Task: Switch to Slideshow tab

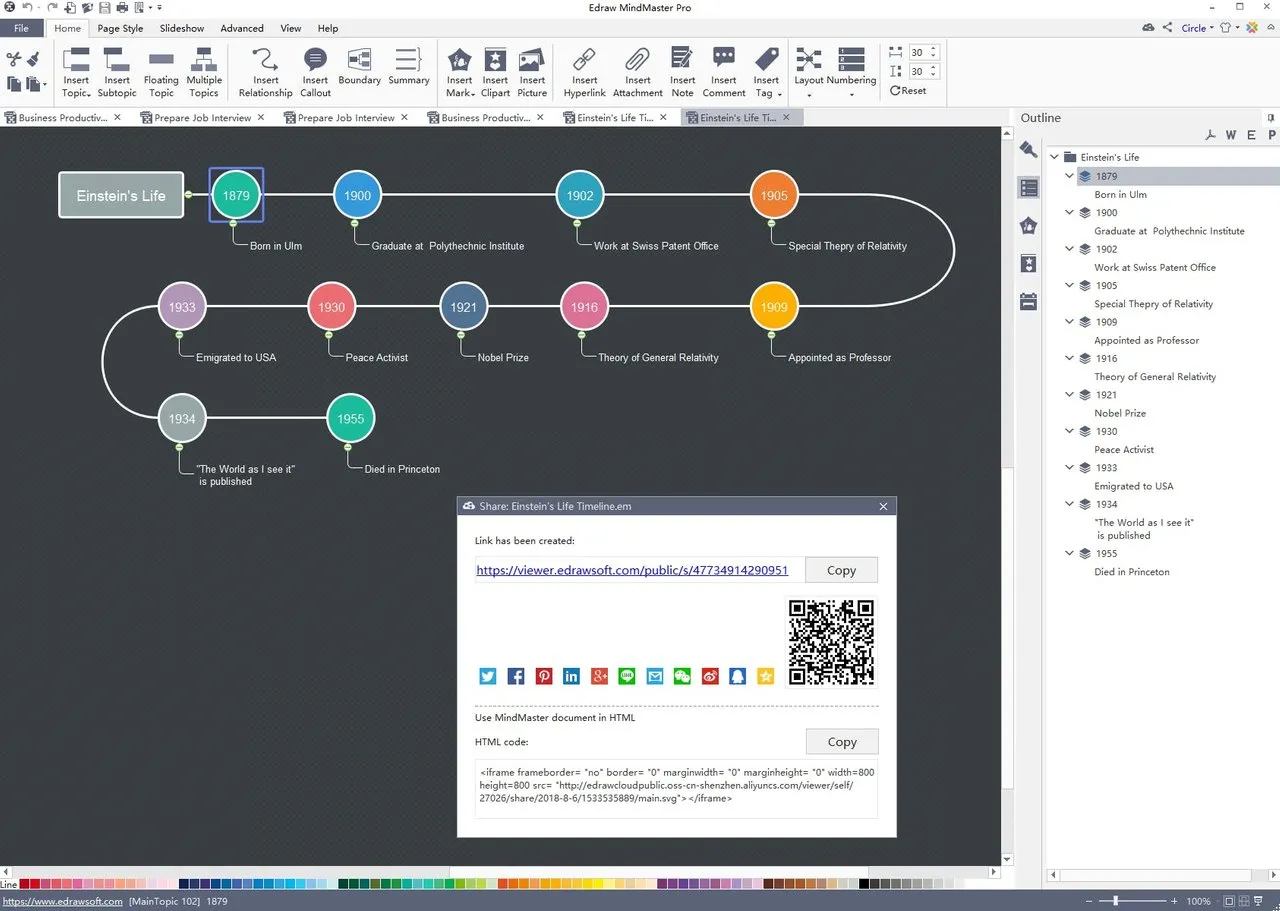Action: (x=182, y=28)
